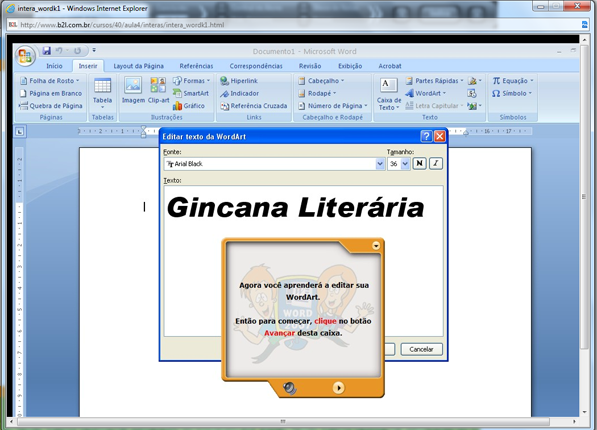The width and height of the screenshot is (597, 430).
Task: Click the right indent marker on ruler
Action: click(x=465, y=133)
